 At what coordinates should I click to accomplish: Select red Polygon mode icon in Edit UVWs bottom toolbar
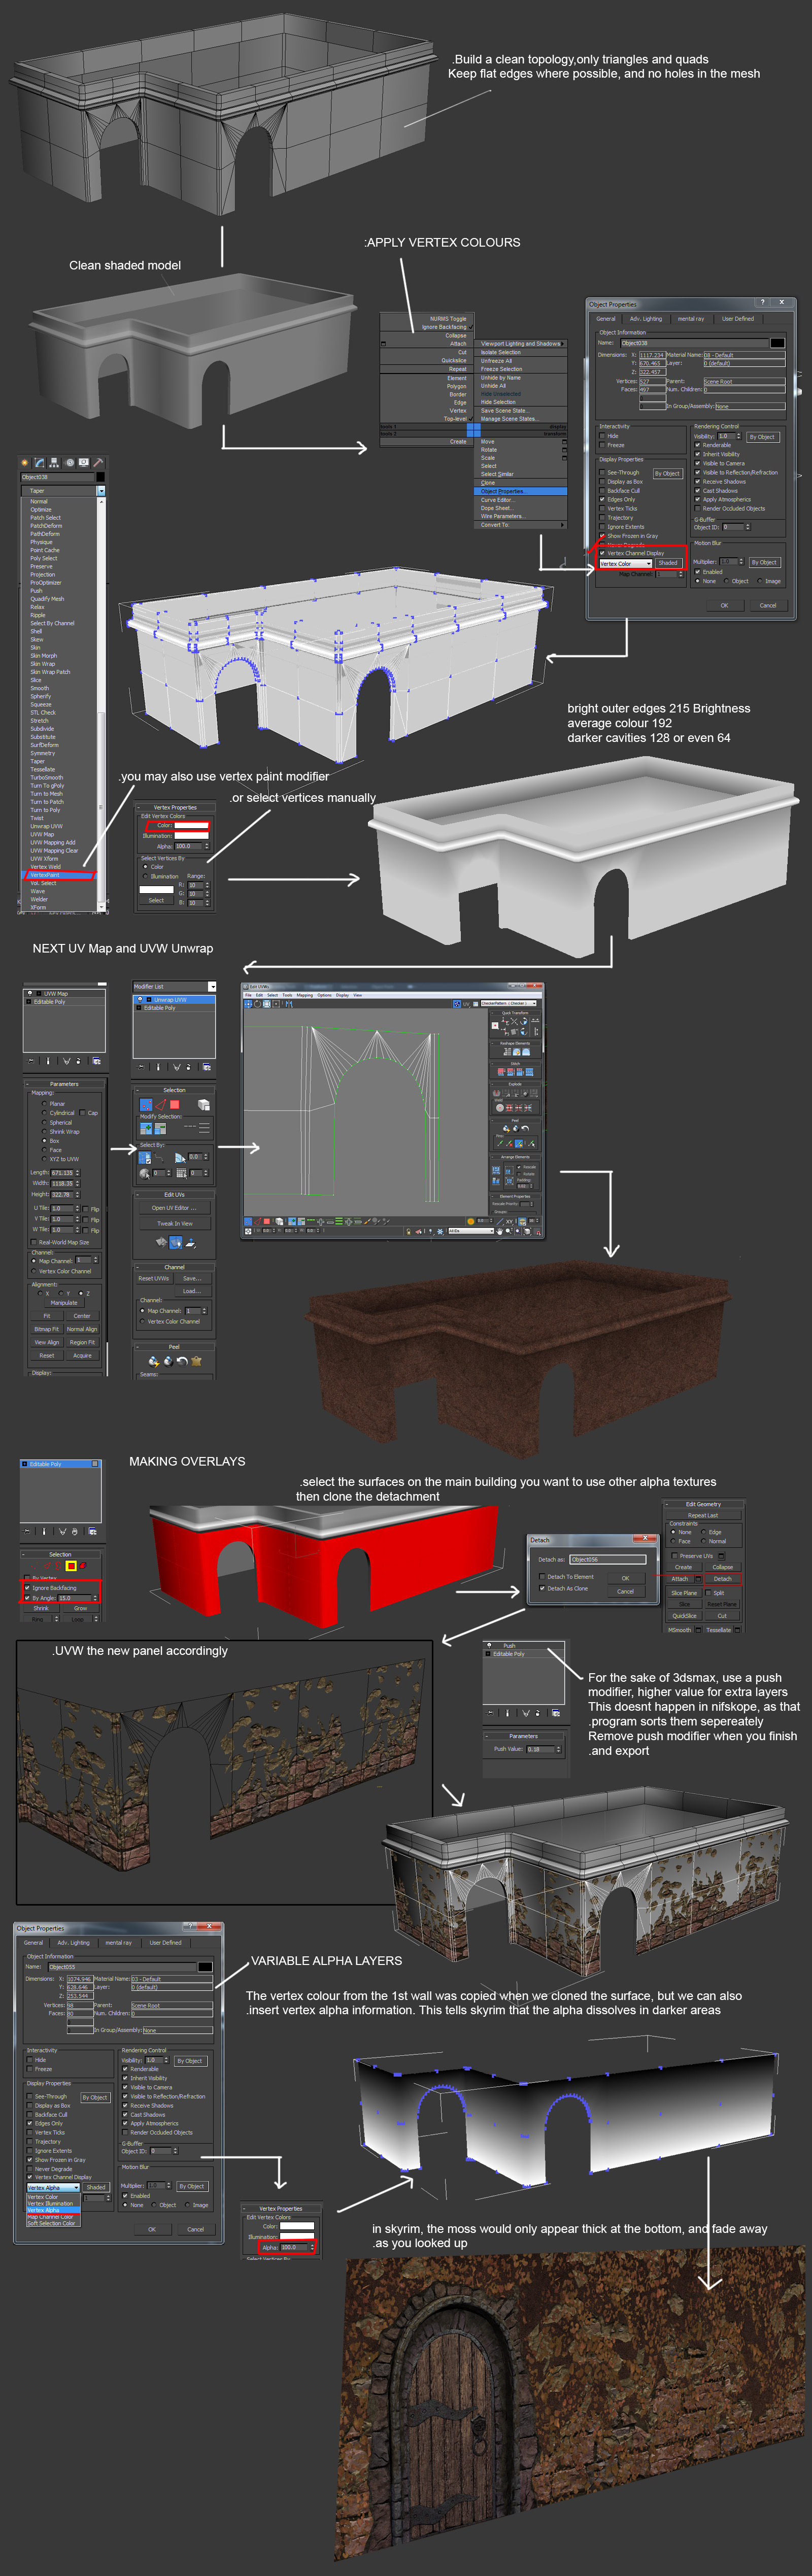(x=267, y=1221)
